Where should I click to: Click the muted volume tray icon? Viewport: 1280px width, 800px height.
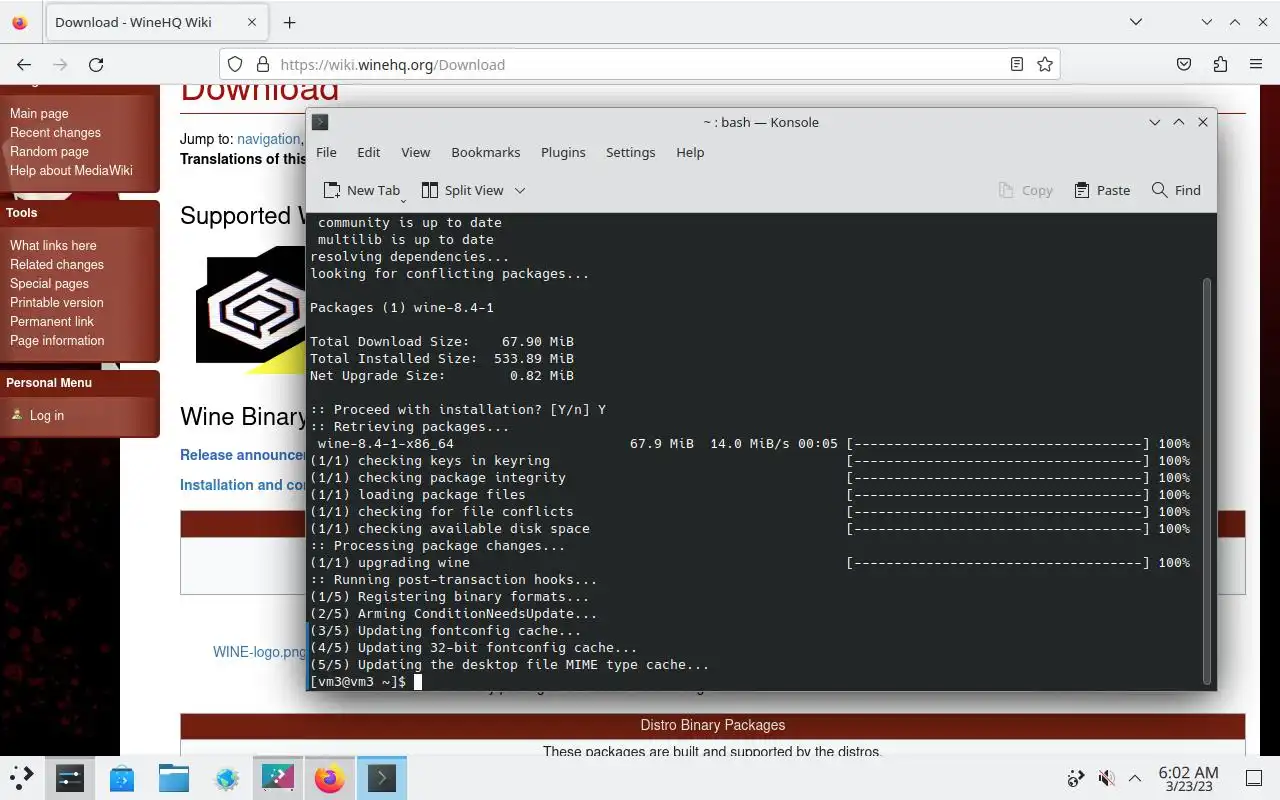[1106, 778]
